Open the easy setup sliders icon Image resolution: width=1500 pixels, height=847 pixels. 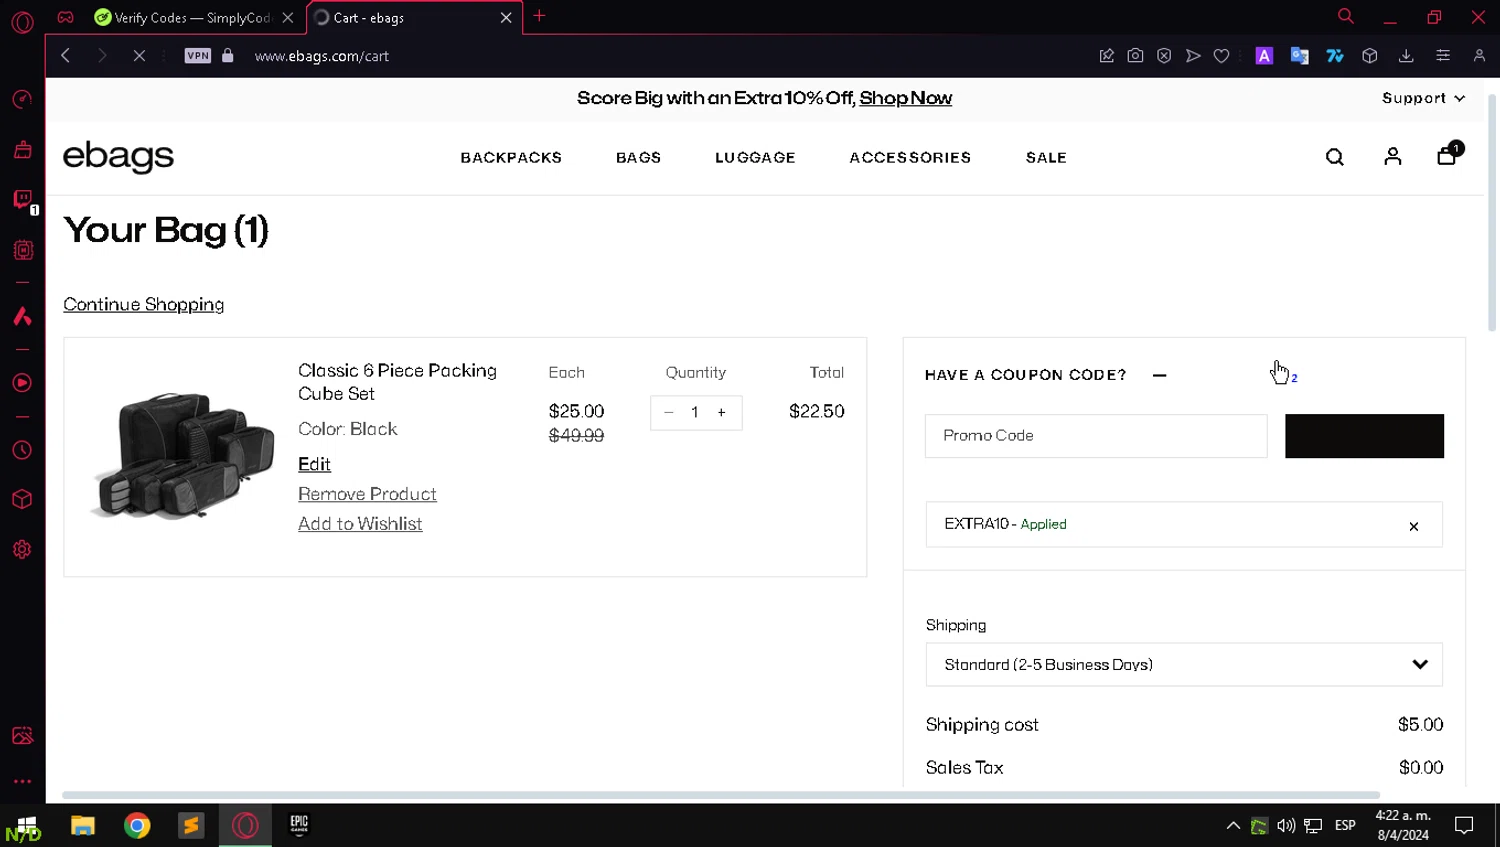tap(1442, 56)
